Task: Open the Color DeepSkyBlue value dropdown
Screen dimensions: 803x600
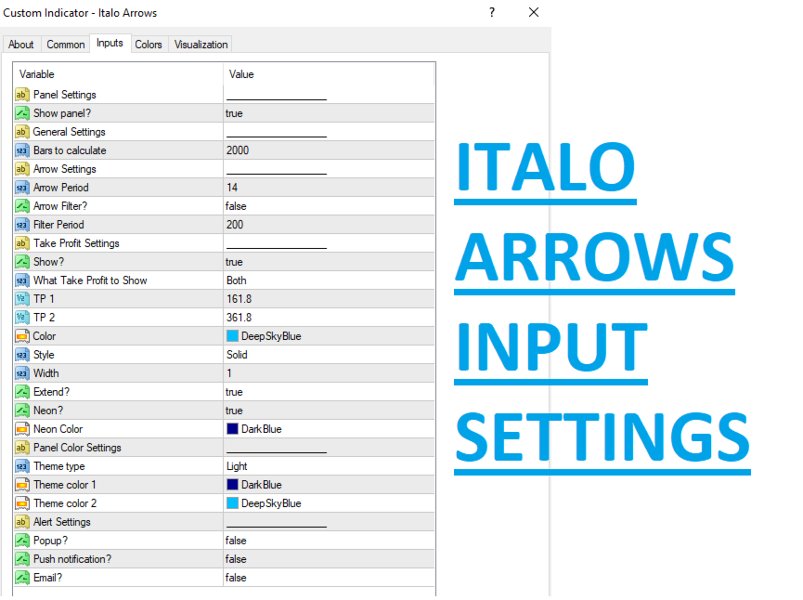Action: click(329, 336)
